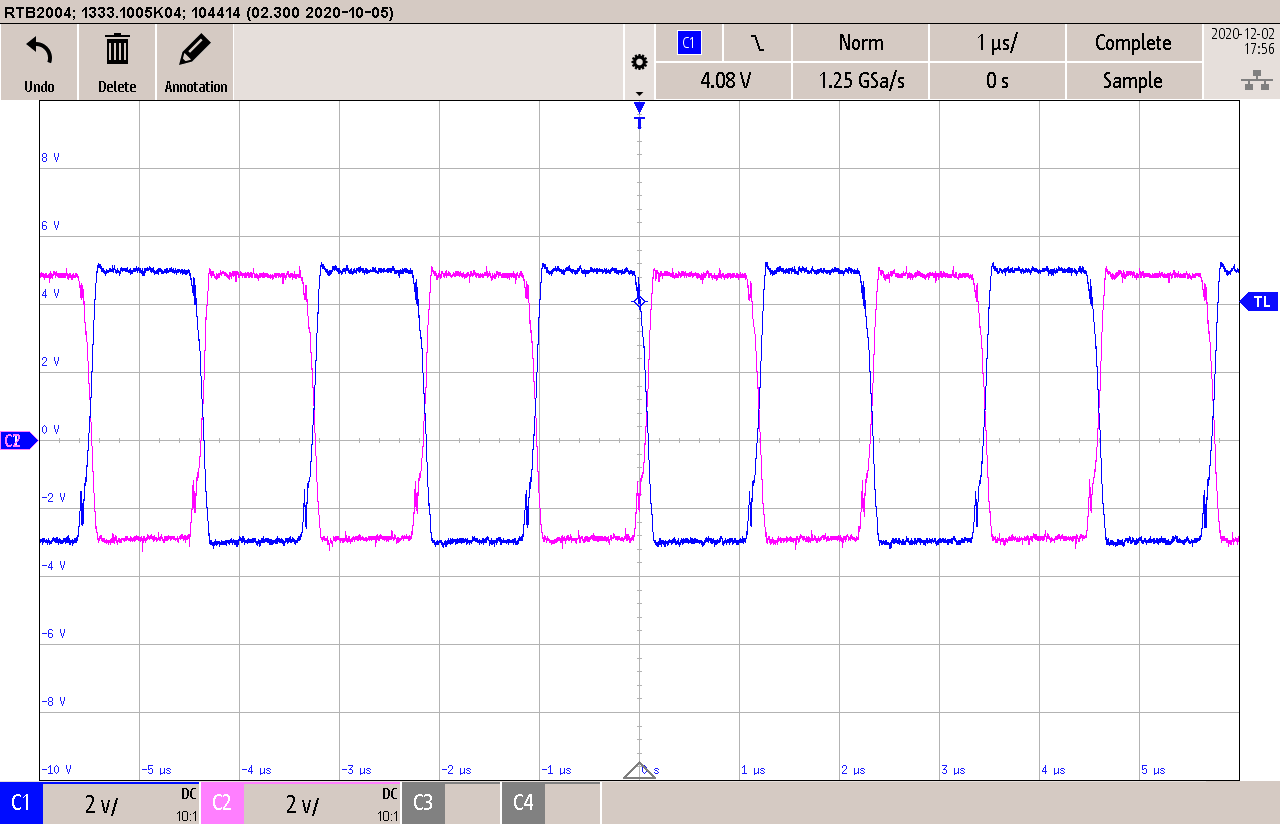Click the Sample acquisition mode button
This screenshot has width=1280, height=824.
coord(1134,80)
